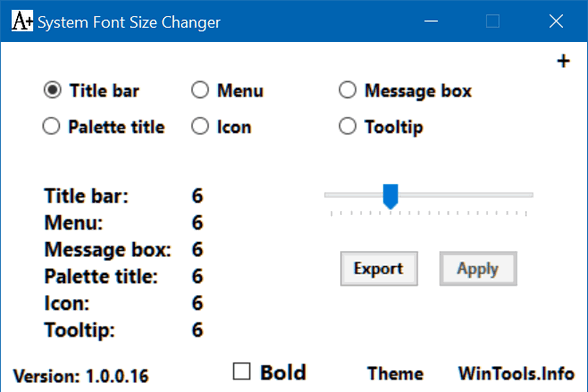Screen dimensions: 588x392
Task: Click the A+ app icon in title bar
Action: point(22,21)
